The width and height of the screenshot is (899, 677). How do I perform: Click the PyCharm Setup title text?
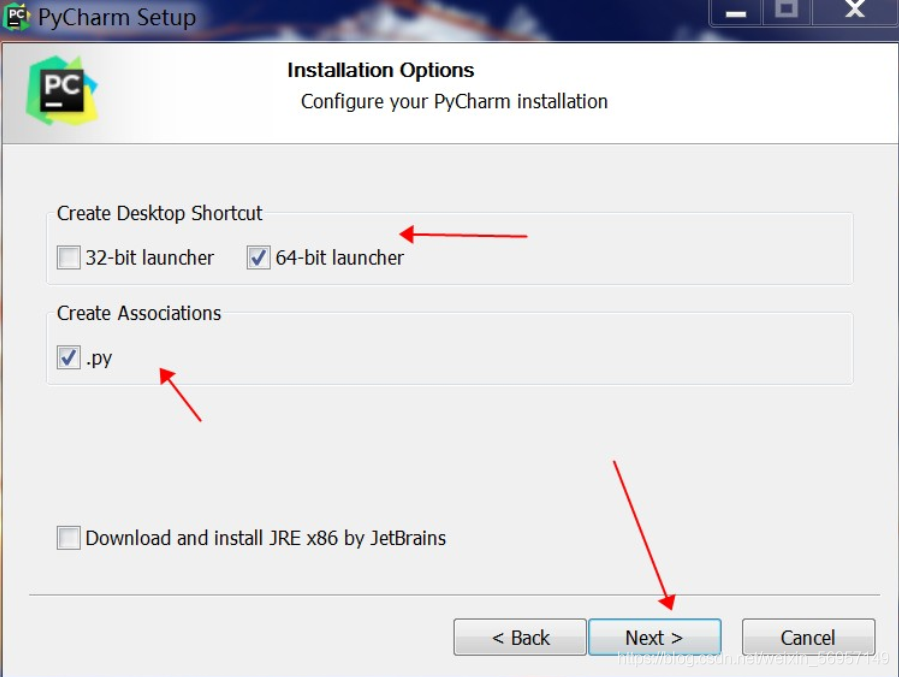point(117,17)
